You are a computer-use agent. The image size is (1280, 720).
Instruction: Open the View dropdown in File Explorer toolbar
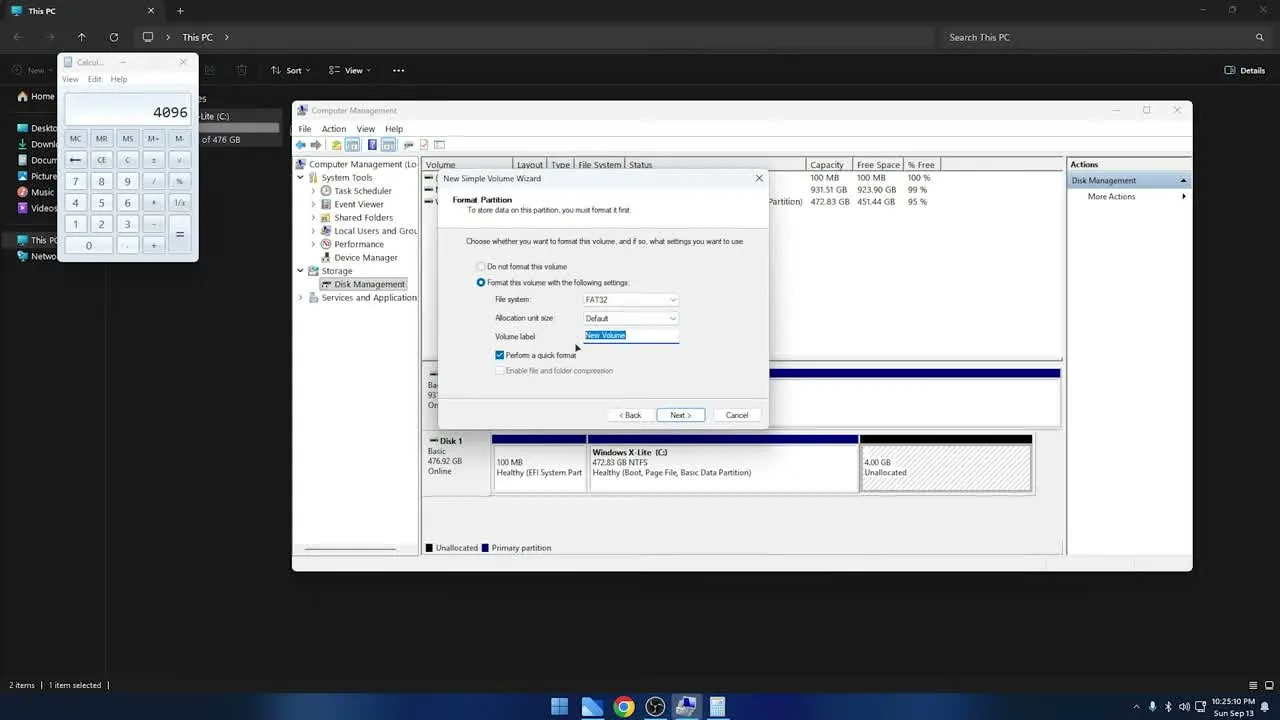[349, 70]
